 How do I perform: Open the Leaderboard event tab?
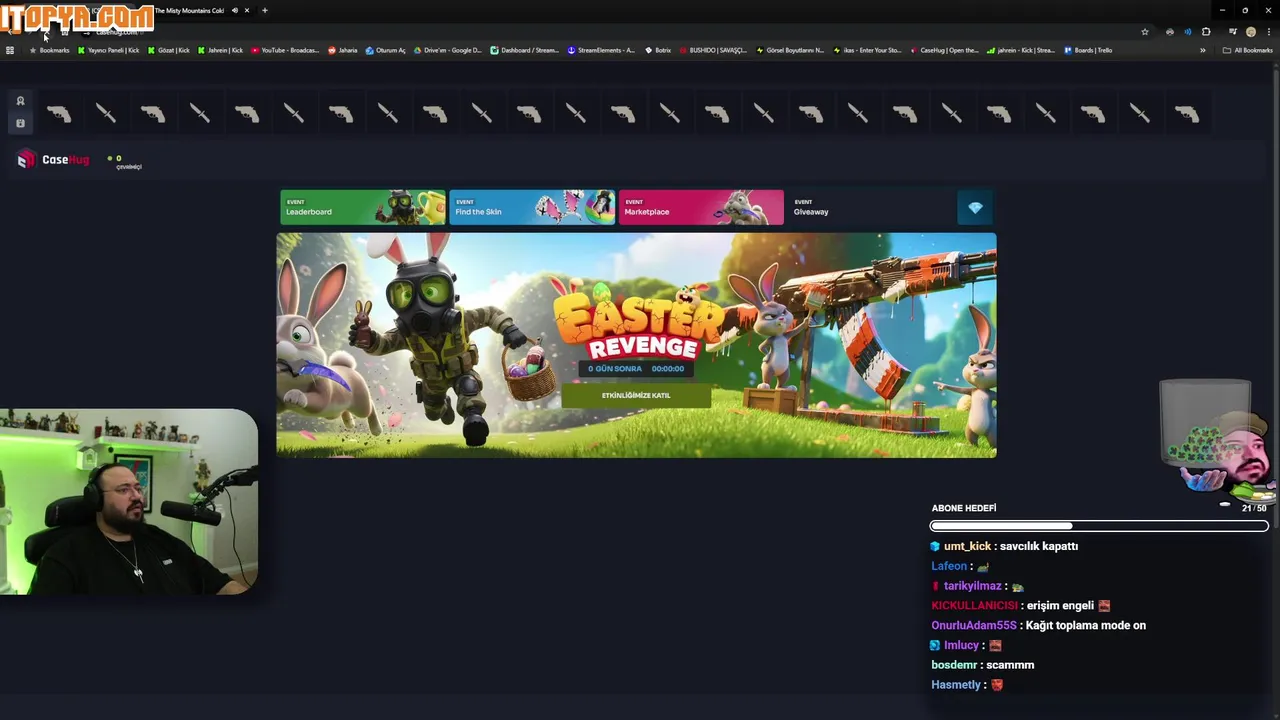[363, 207]
